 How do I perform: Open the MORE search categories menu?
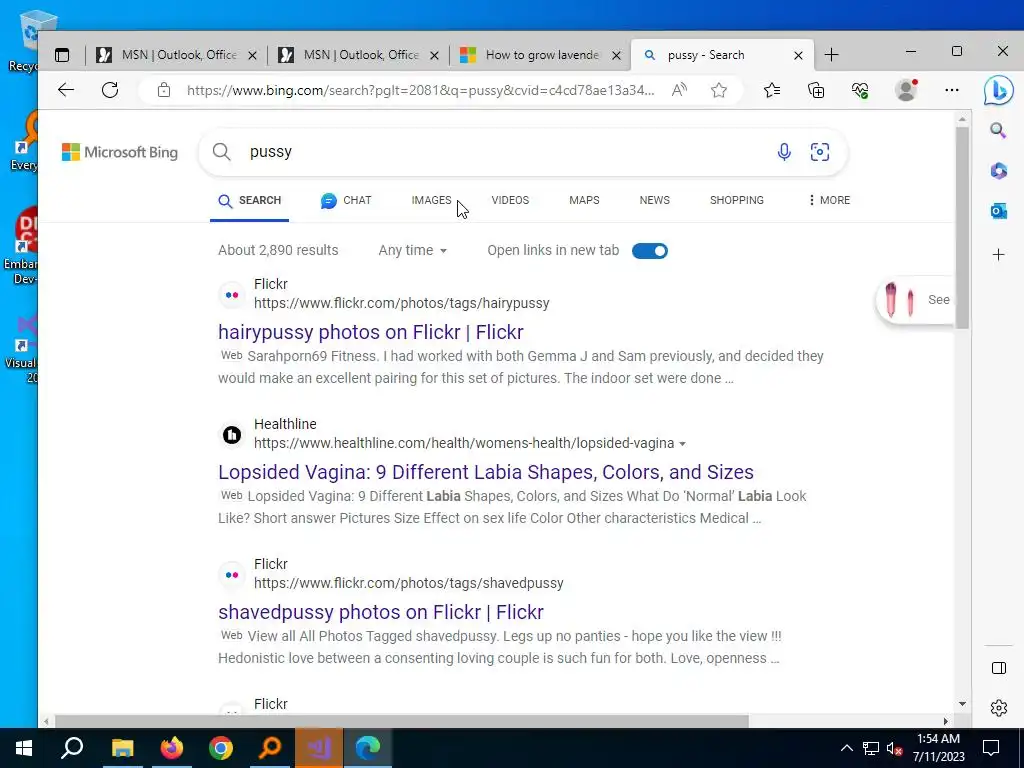click(x=829, y=200)
